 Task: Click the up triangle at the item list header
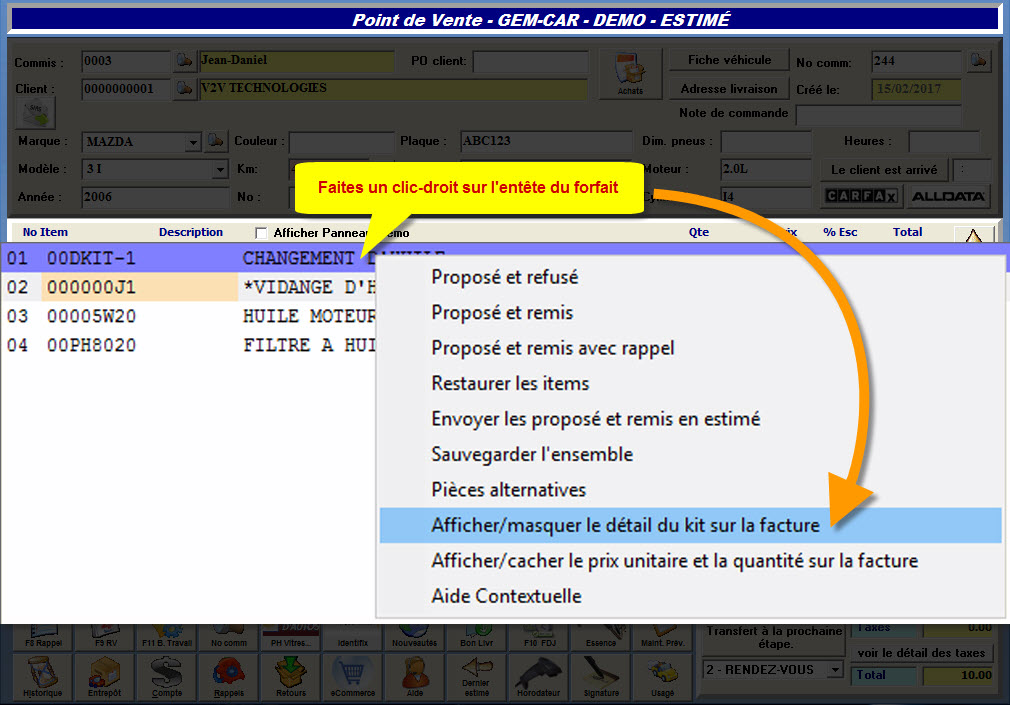tap(973, 235)
